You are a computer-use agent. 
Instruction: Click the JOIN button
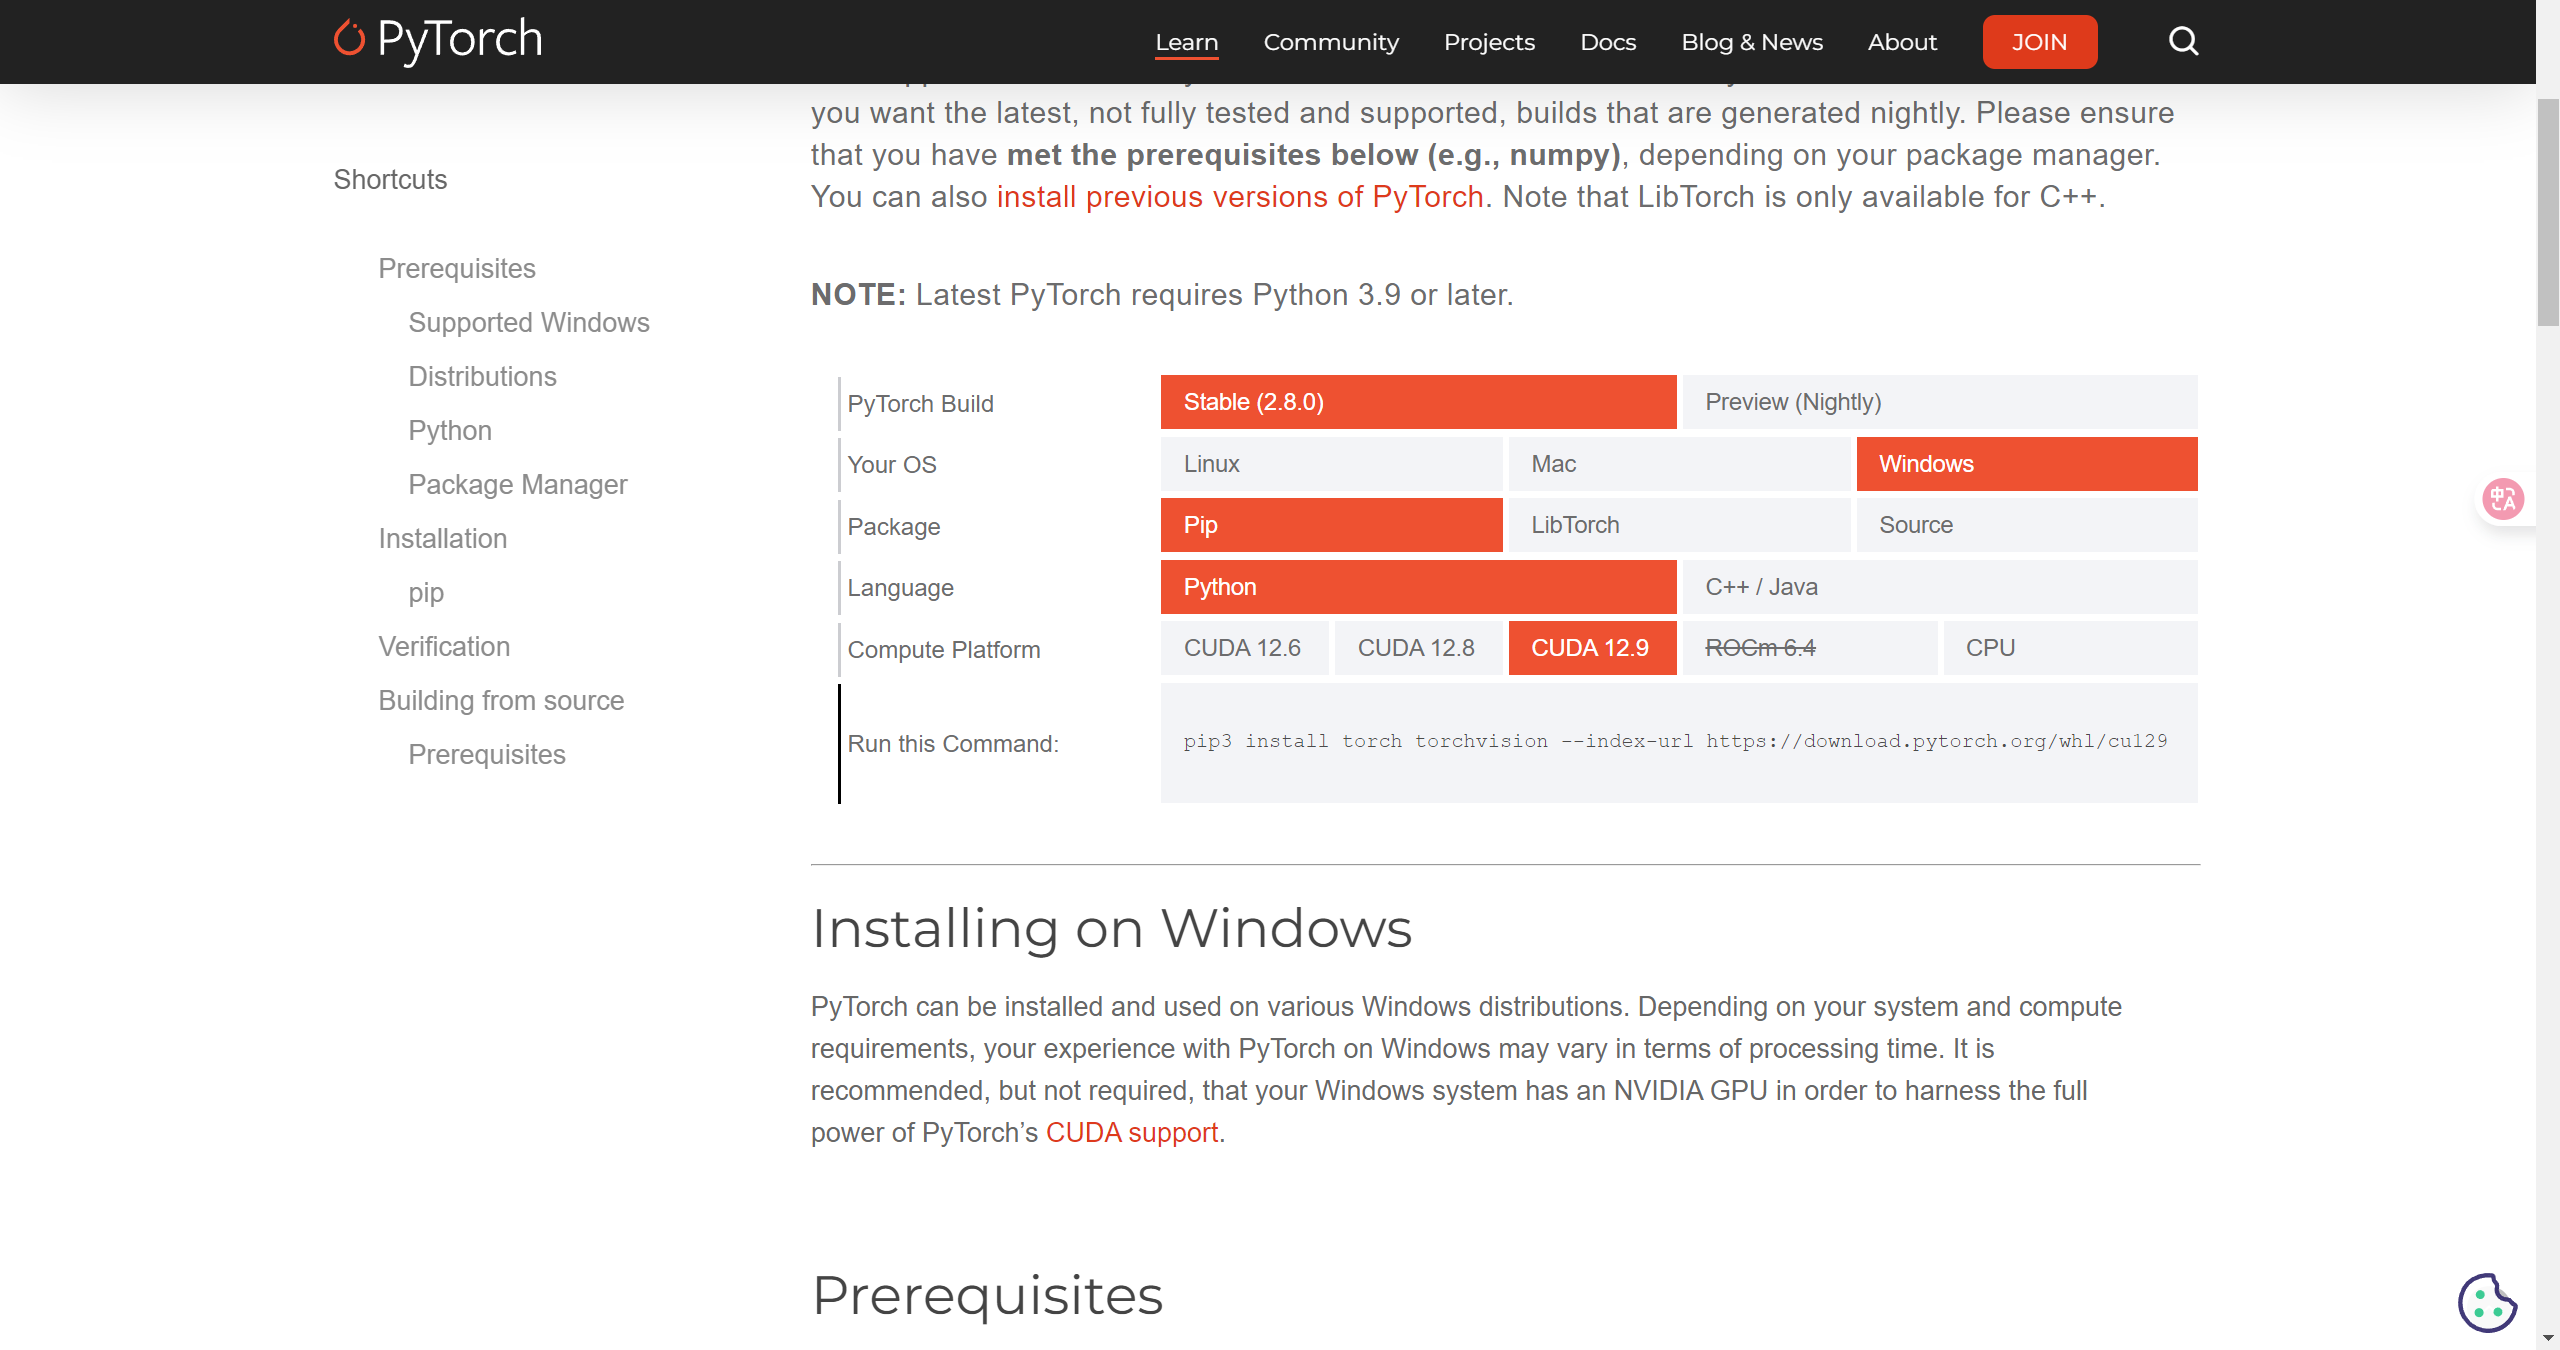tap(2039, 42)
